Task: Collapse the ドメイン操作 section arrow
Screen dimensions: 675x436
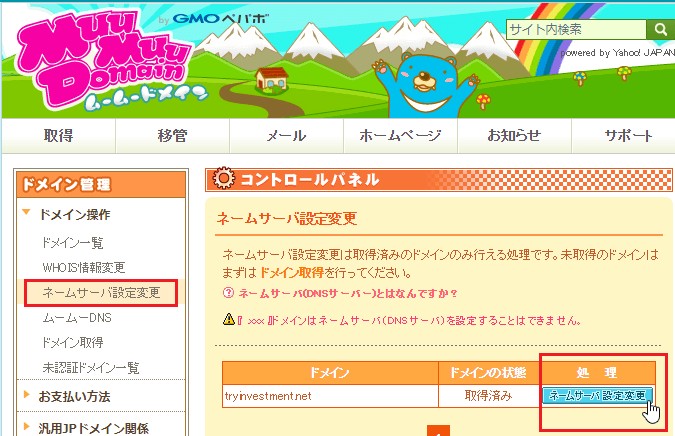Action: click(x=26, y=212)
